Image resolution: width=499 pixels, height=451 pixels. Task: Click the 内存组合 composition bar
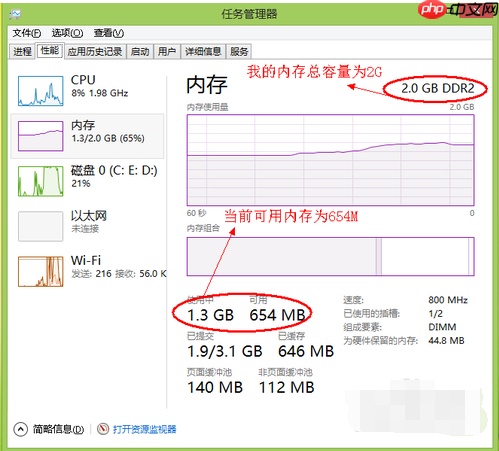[330, 256]
